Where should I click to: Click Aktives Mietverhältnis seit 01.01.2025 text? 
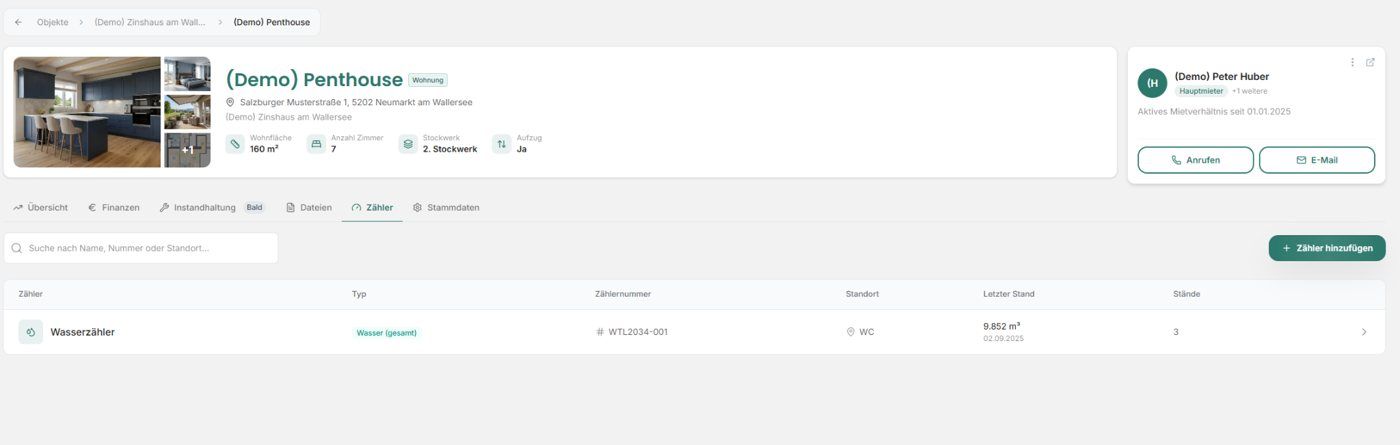1214,111
